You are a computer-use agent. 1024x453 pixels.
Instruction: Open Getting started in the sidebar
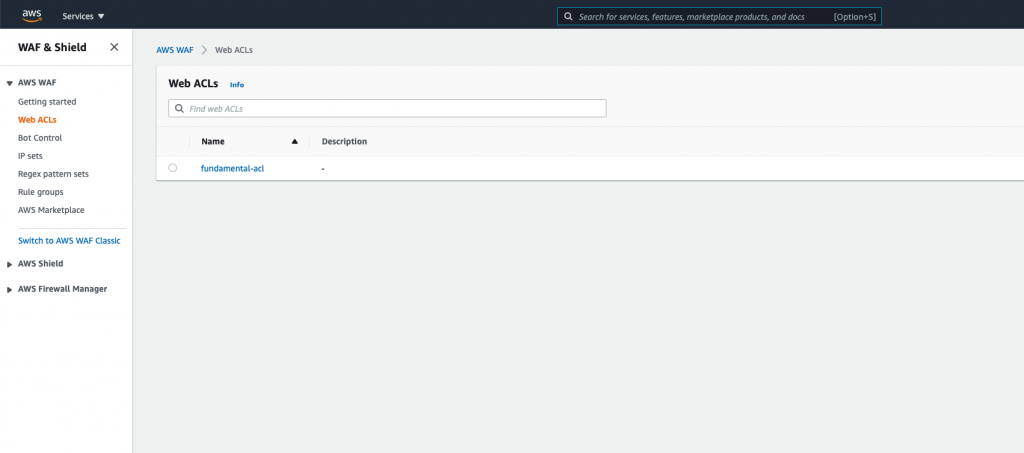click(47, 102)
